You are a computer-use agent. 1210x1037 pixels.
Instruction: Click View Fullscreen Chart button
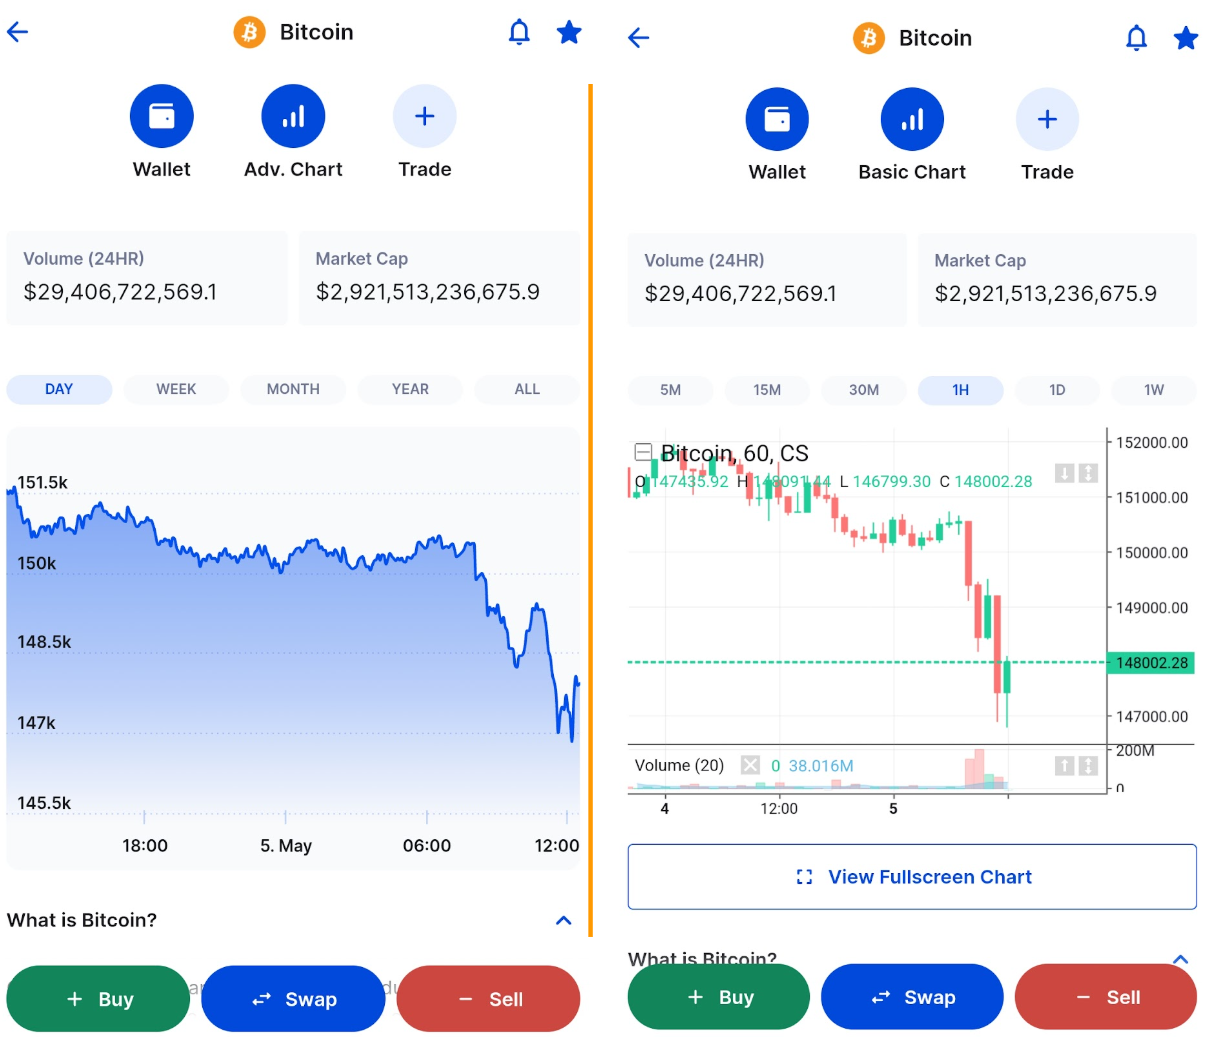(x=912, y=877)
